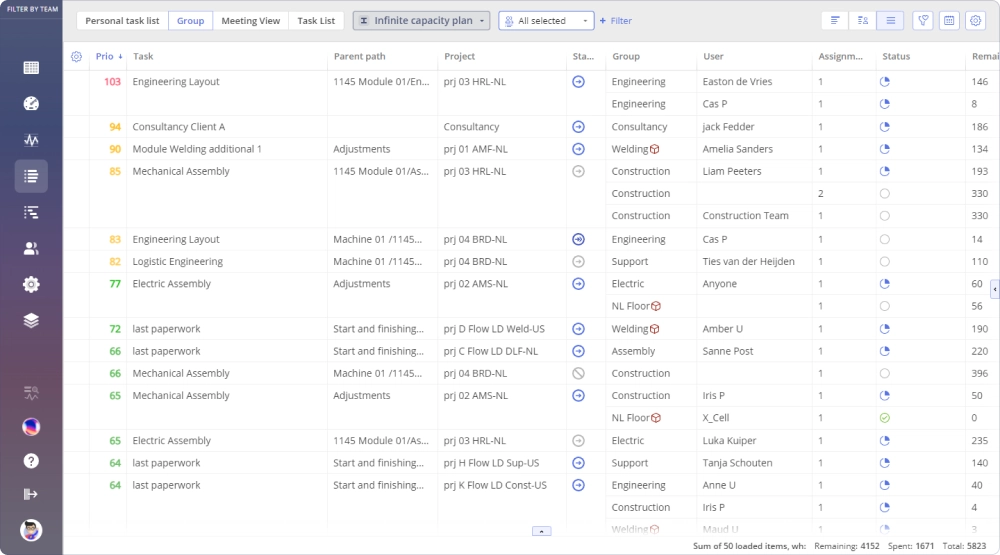Image resolution: width=1000 pixels, height=555 pixels.
Task: Switch to the Meeting View tab
Action: (x=250, y=21)
